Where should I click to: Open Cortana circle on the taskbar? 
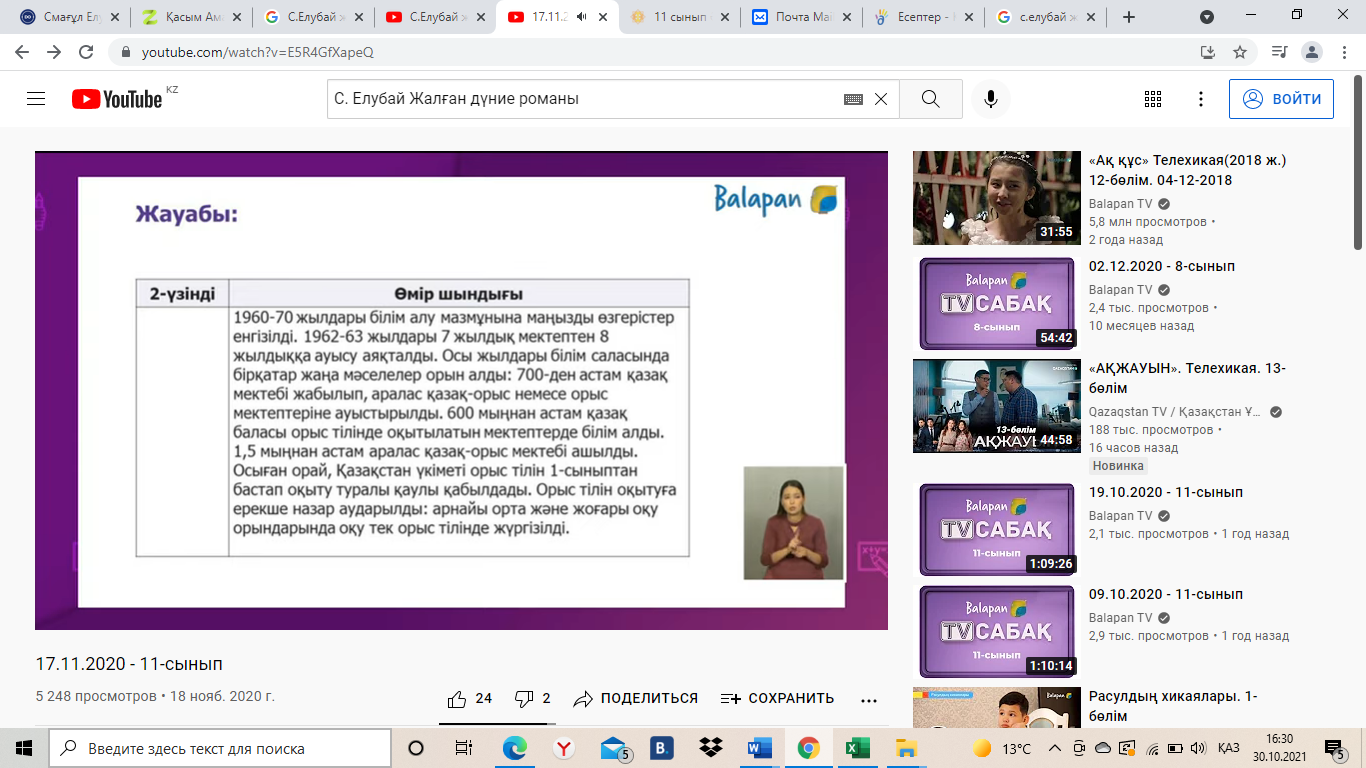pos(416,748)
